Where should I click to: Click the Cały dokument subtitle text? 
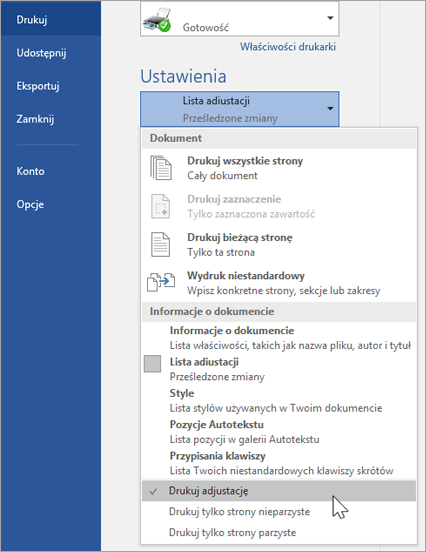click(x=222, y=176)
